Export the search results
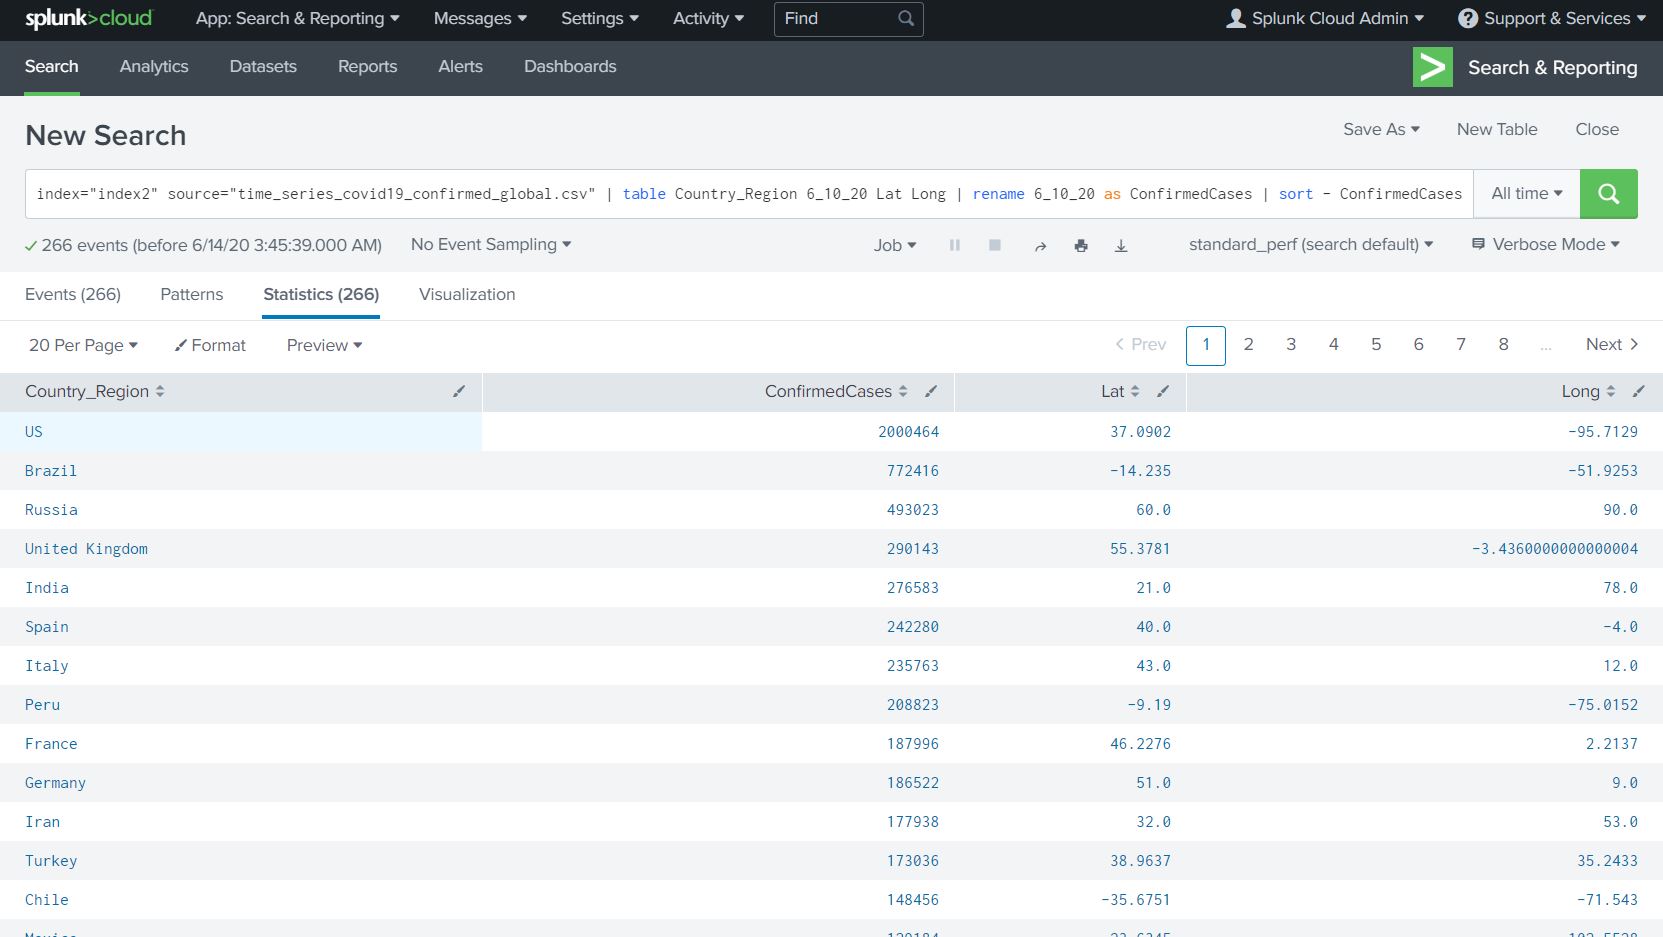The image size is (1663, 937). tap(1121, 245)
